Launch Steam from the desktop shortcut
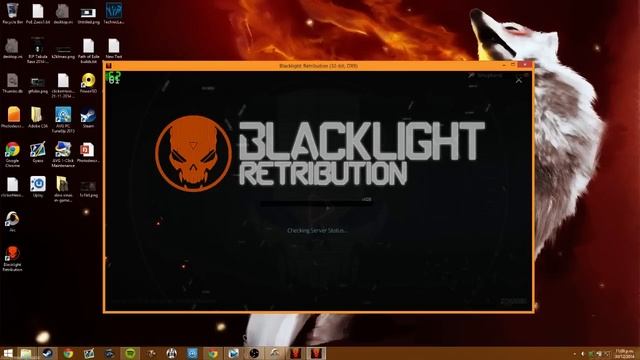640x360 pixels. [88, 118]
